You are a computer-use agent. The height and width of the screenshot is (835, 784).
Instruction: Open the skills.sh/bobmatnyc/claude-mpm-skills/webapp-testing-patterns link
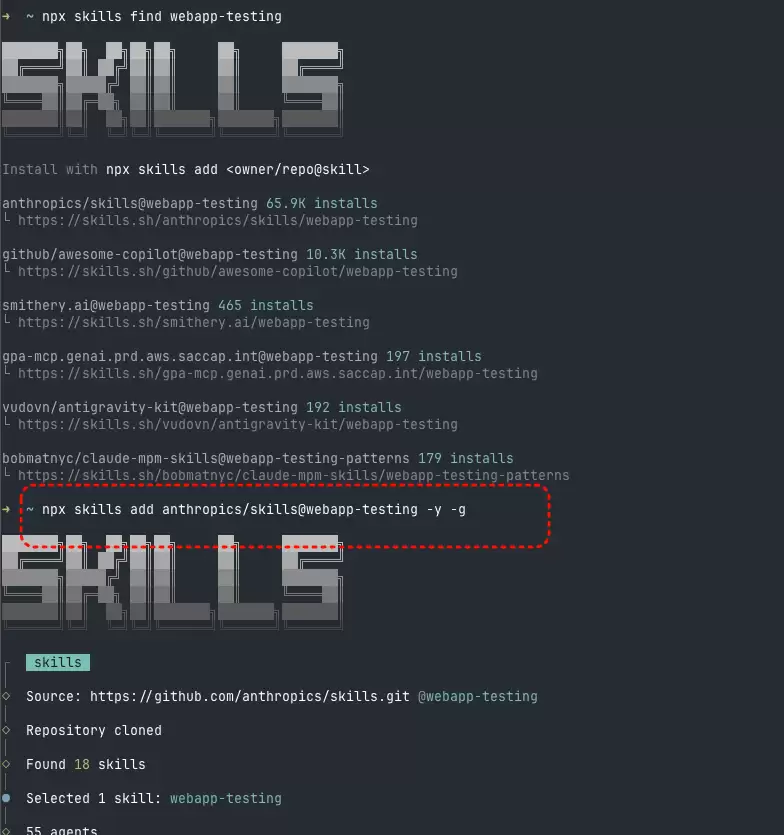point(294,476)
